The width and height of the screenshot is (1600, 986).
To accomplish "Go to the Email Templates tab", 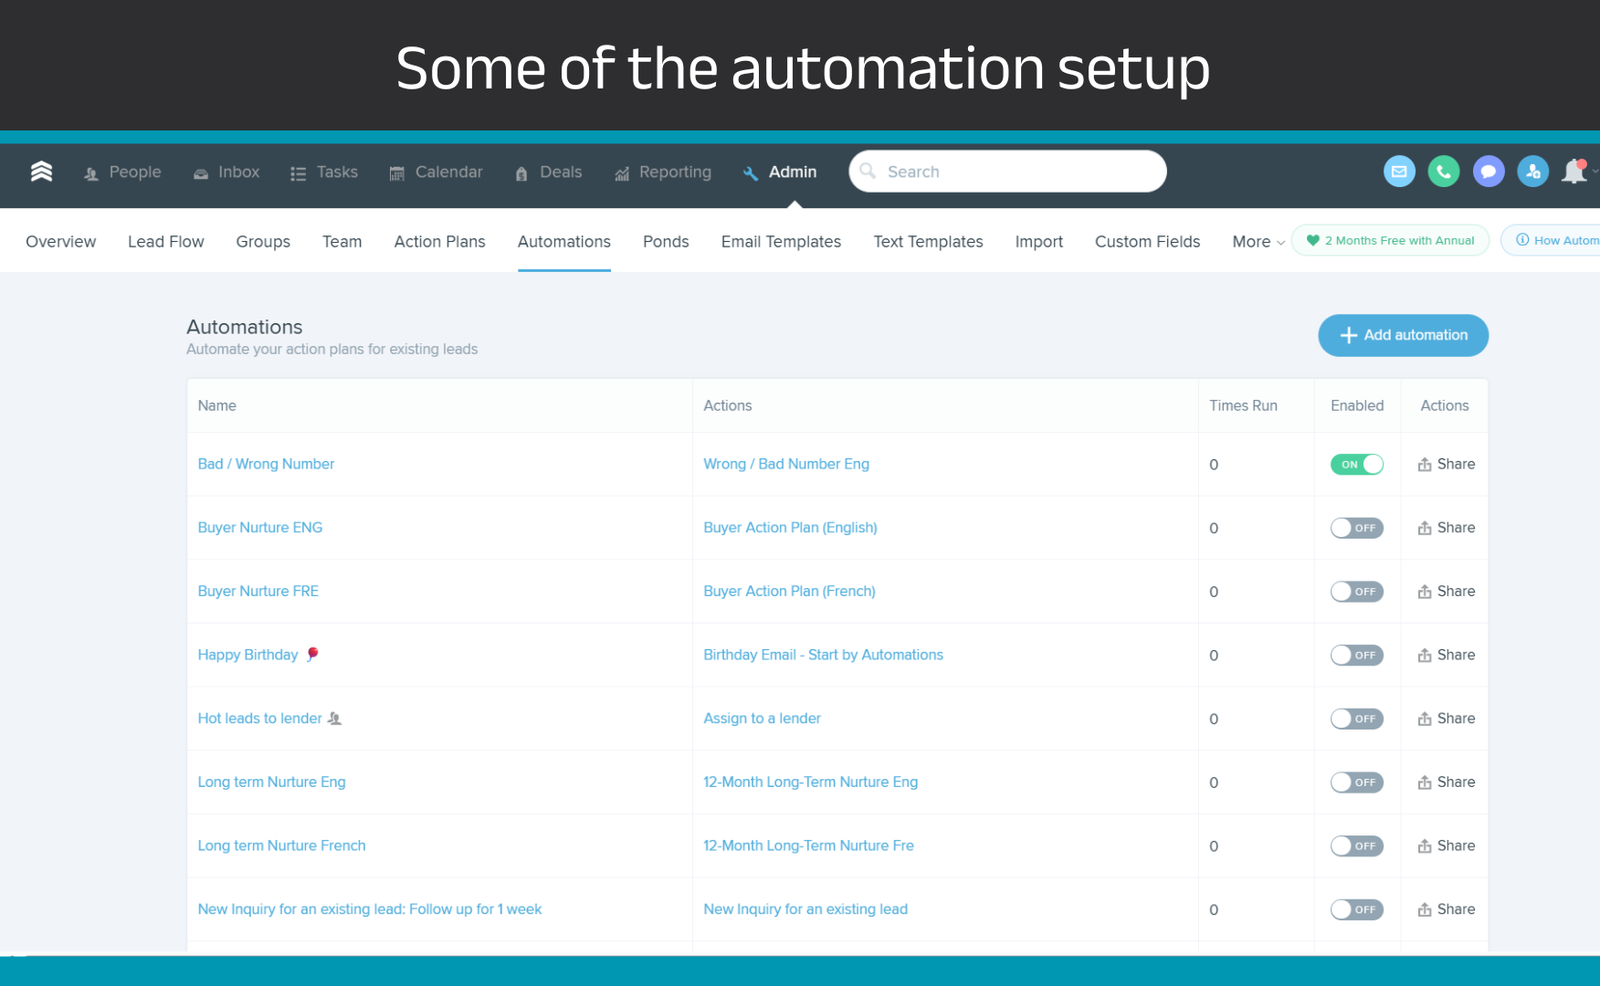I will point(780,242).
